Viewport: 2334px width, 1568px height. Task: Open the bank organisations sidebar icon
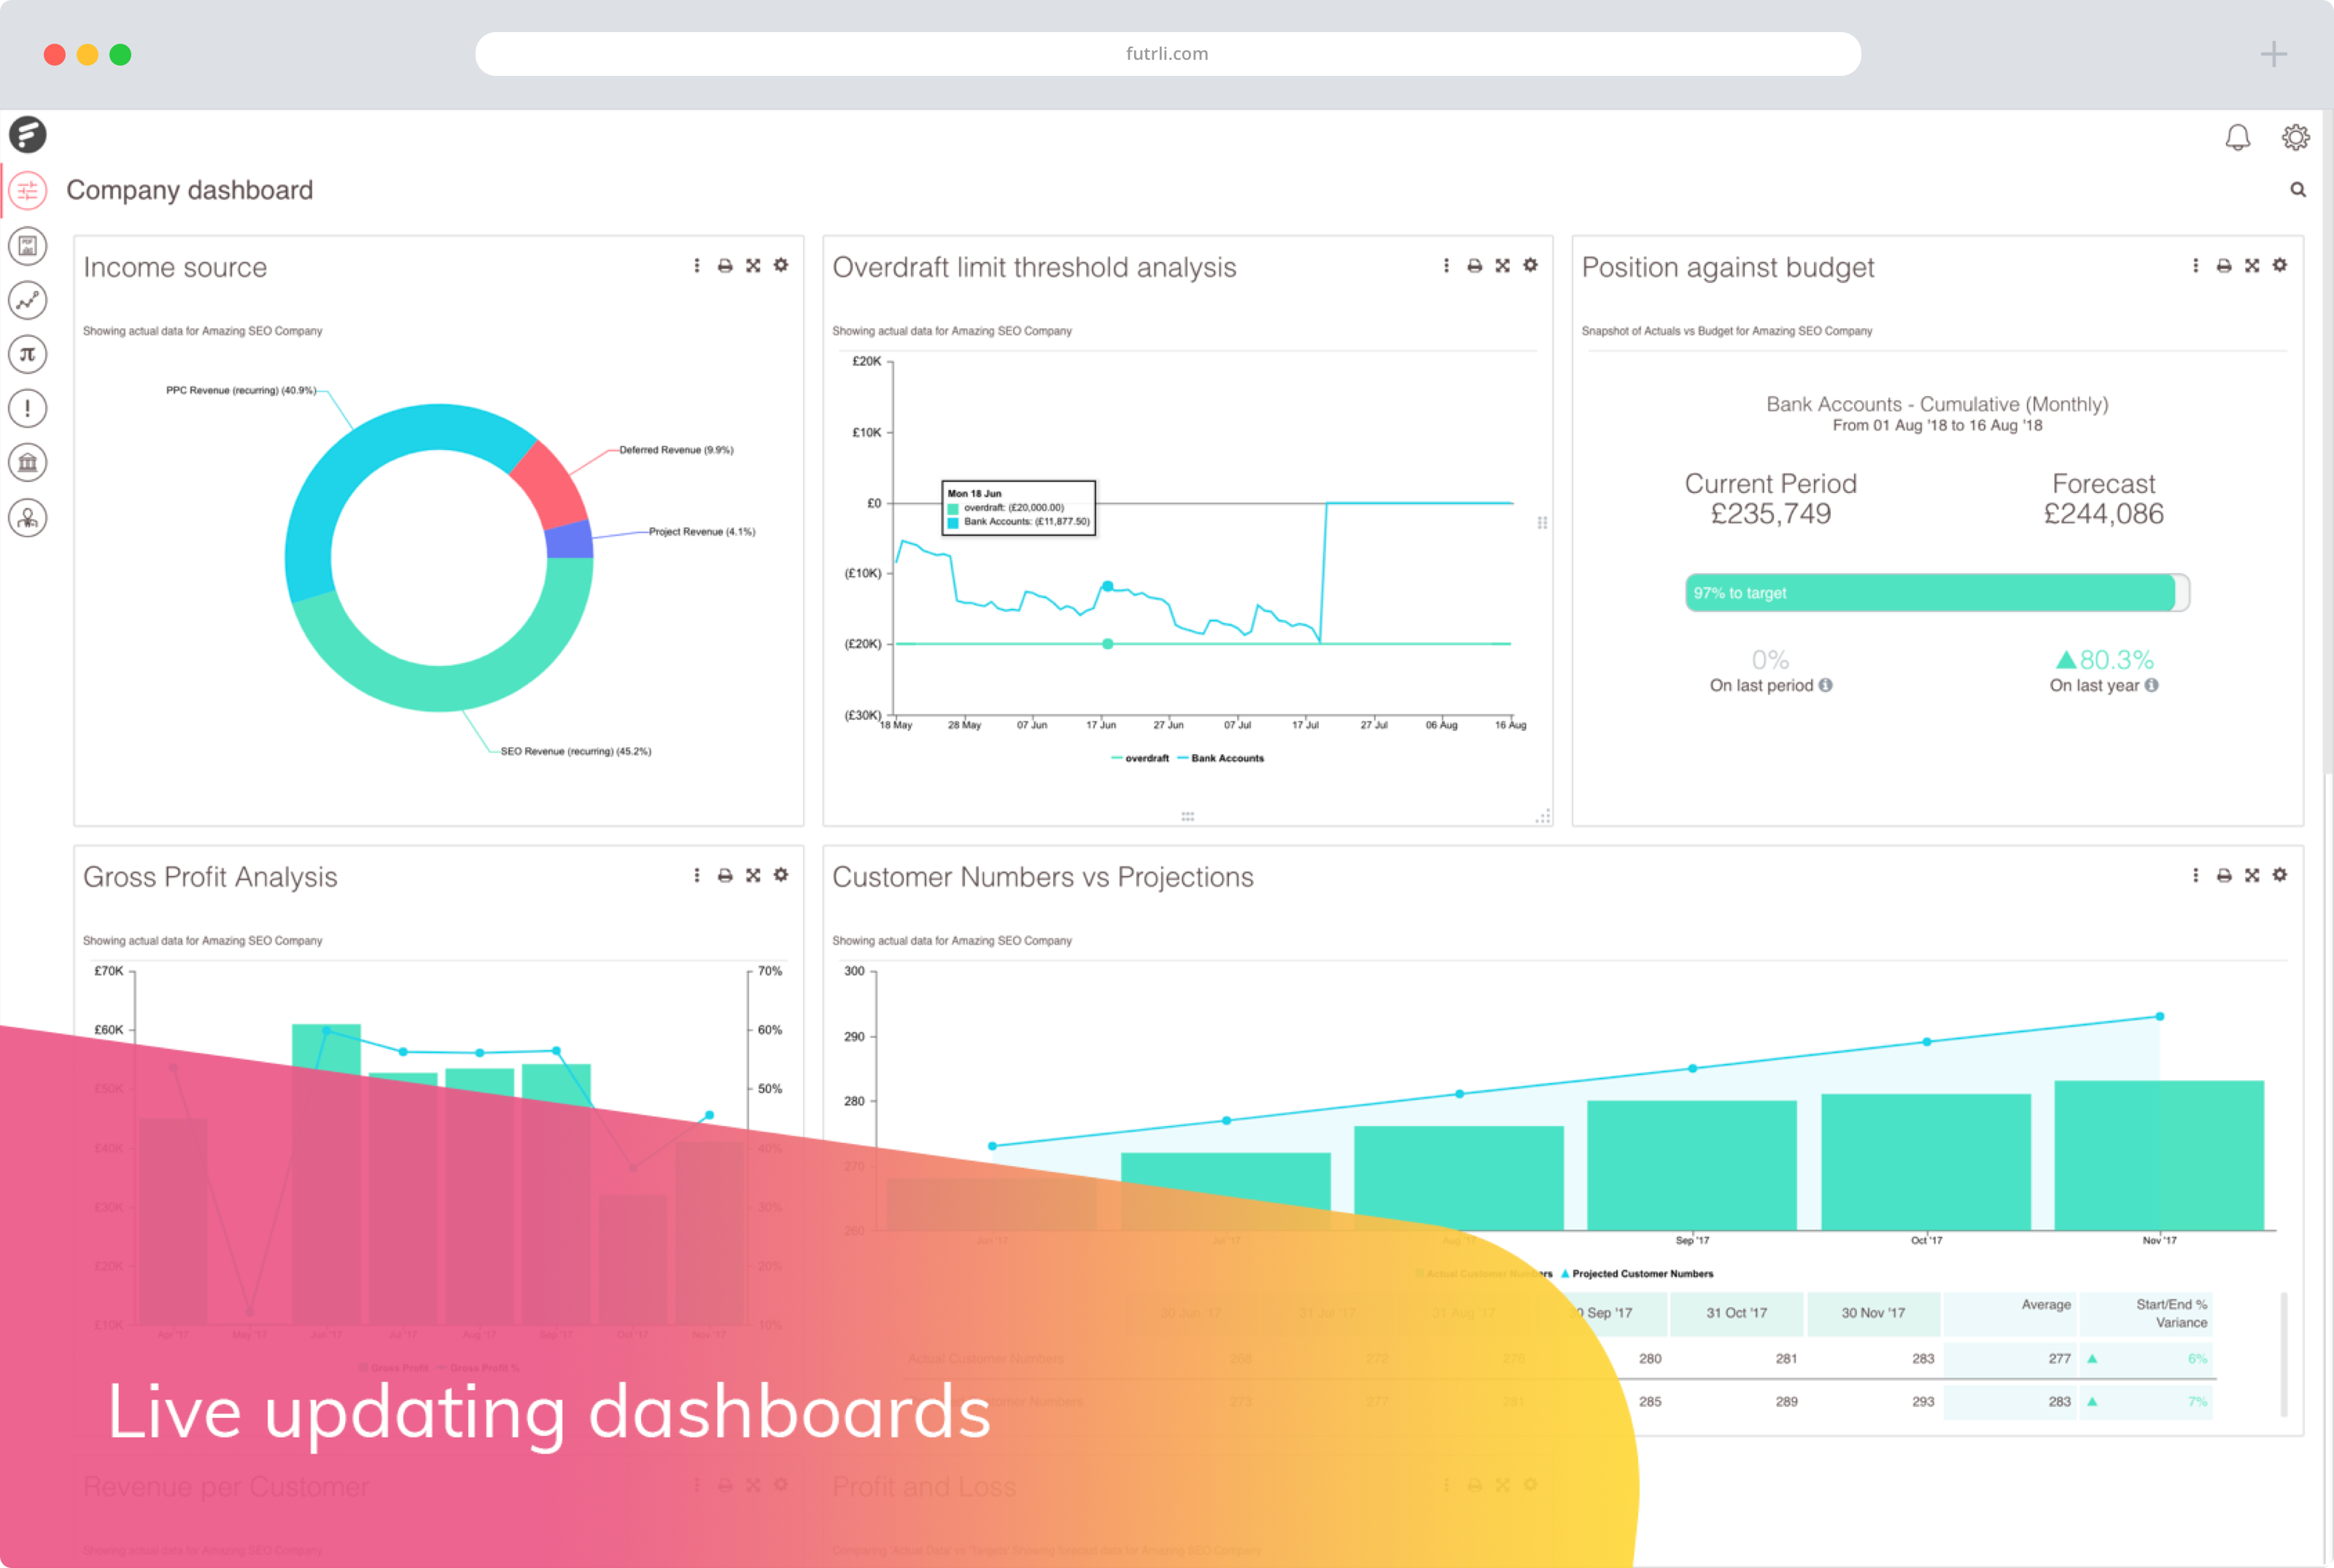click(x=28, y=463)
